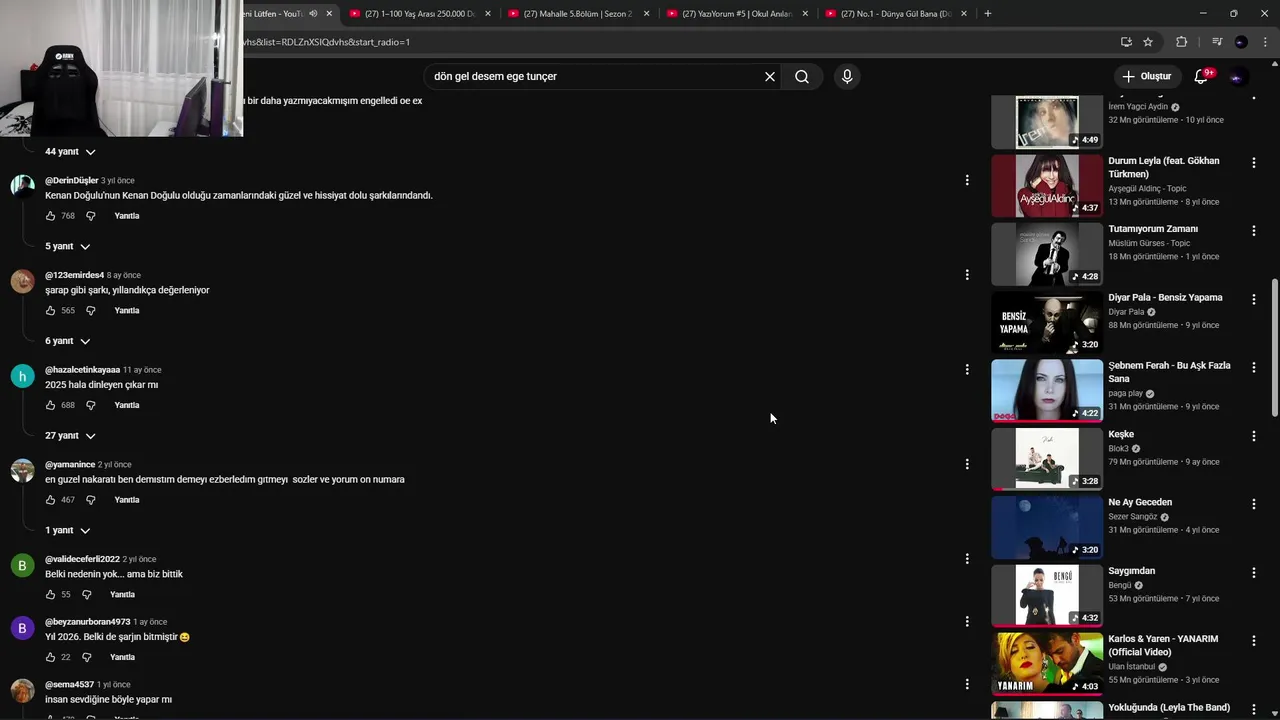Open options menu for @hazalcetinkayaaa comment
This screenshot has width=1280, height=720.
pyautogui.click(x=966, y=369)
